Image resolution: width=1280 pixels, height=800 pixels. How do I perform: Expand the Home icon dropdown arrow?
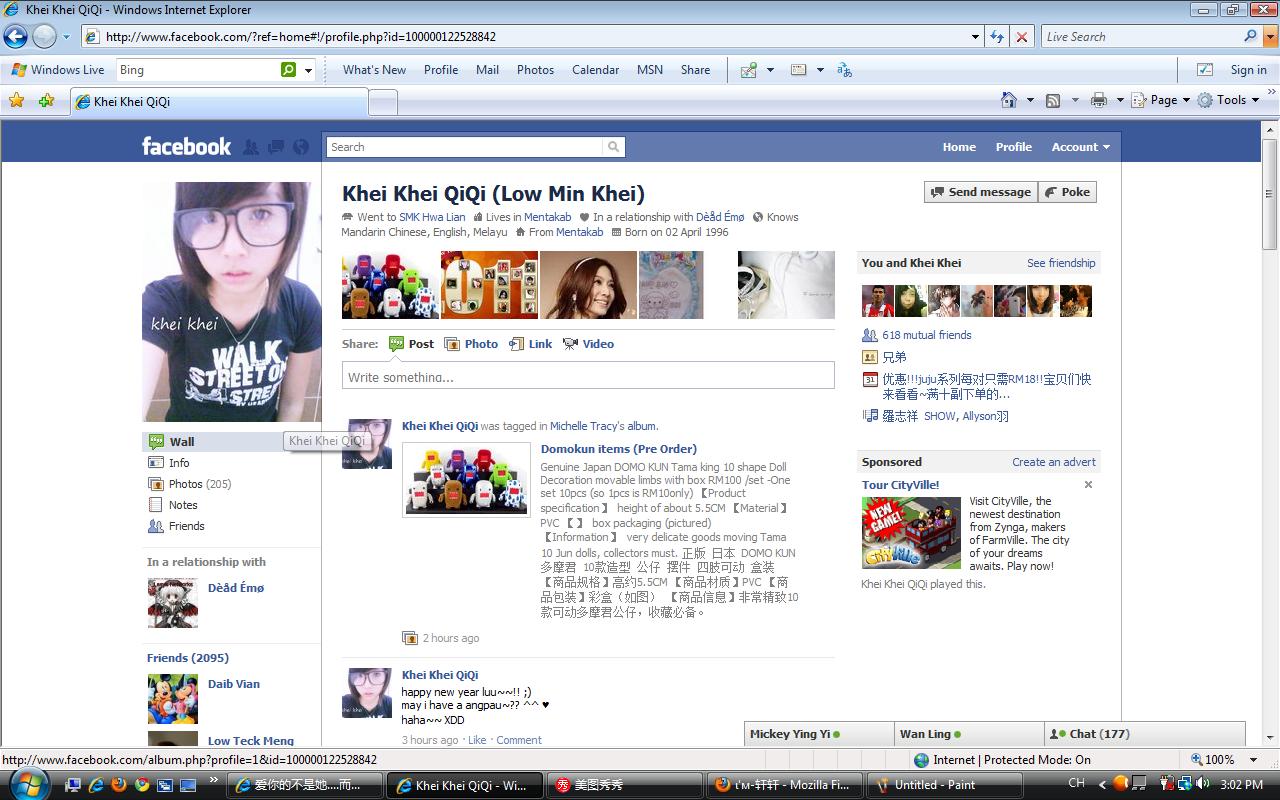(x=1030, y=100)
